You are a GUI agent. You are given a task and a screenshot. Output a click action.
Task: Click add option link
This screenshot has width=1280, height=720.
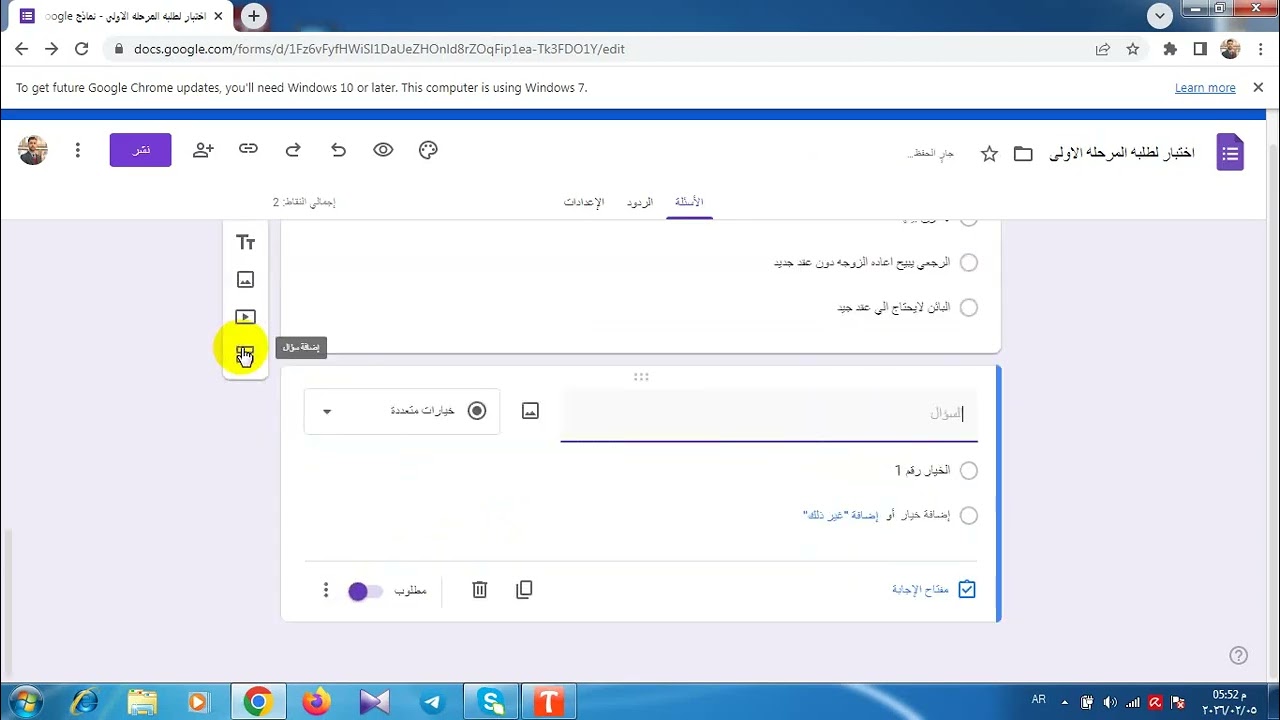925,516
